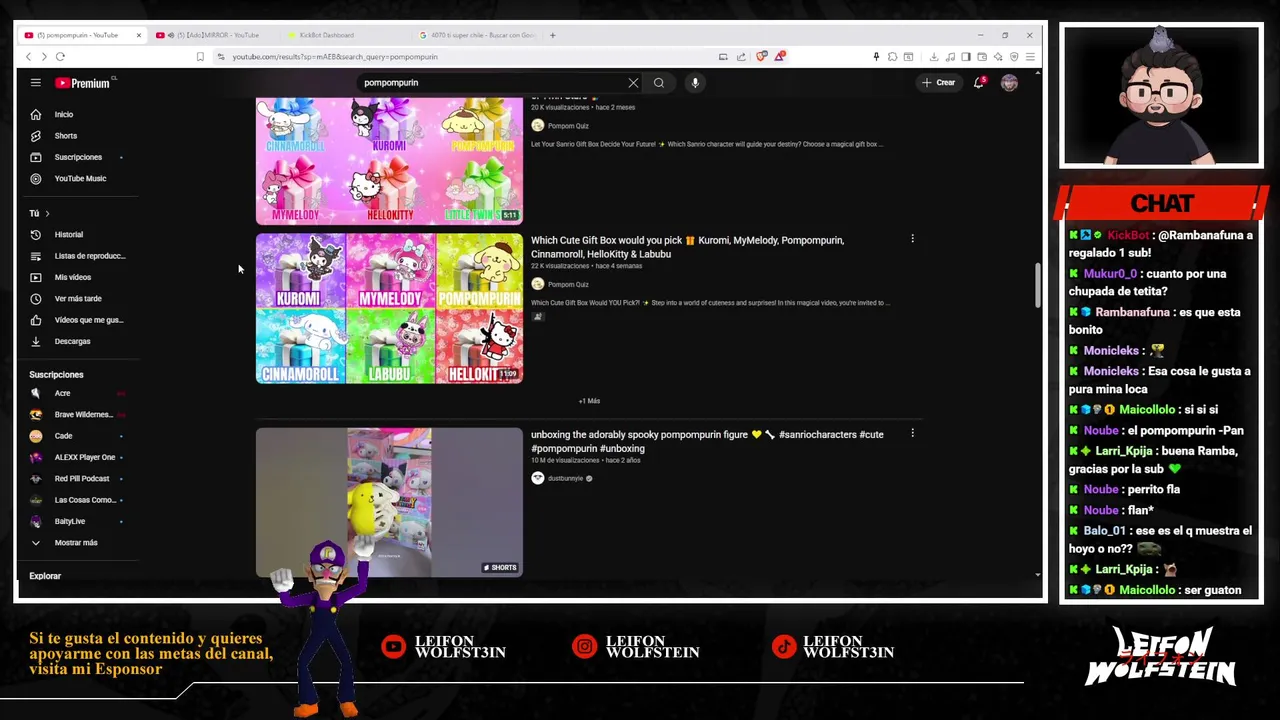Open options menu for unboxing pompompurin video
The height and width of the screenshot is (720, 1280).
click(912, 433)
